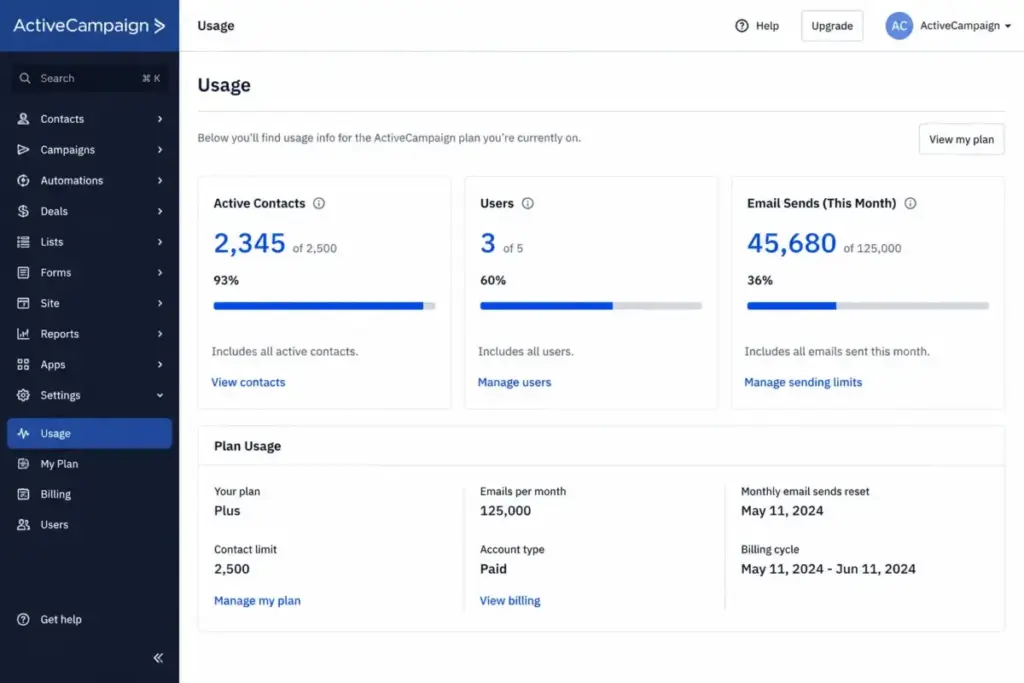This screenshot has height=683, width=1024.
Task: Click the Help question-mark icon in header
Action: pyautogui.click(x=742, y=26)
